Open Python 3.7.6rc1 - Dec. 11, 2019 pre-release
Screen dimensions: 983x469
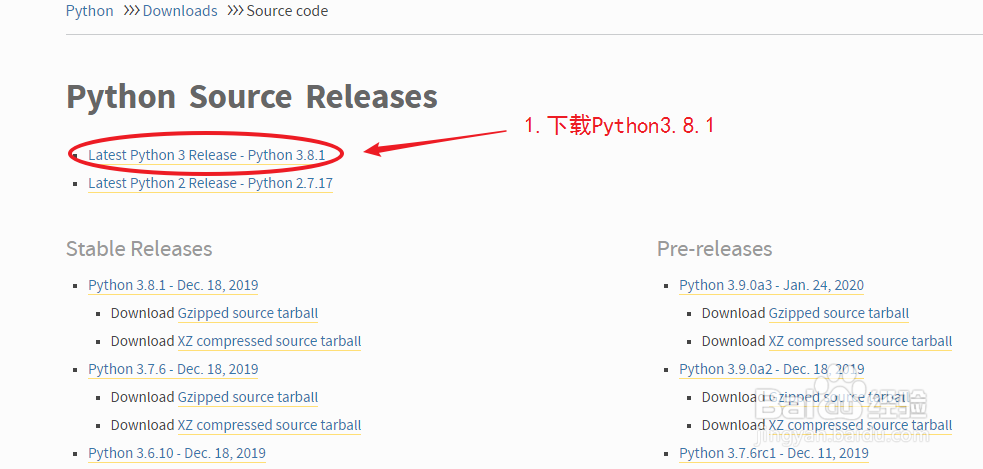[773, 453]
